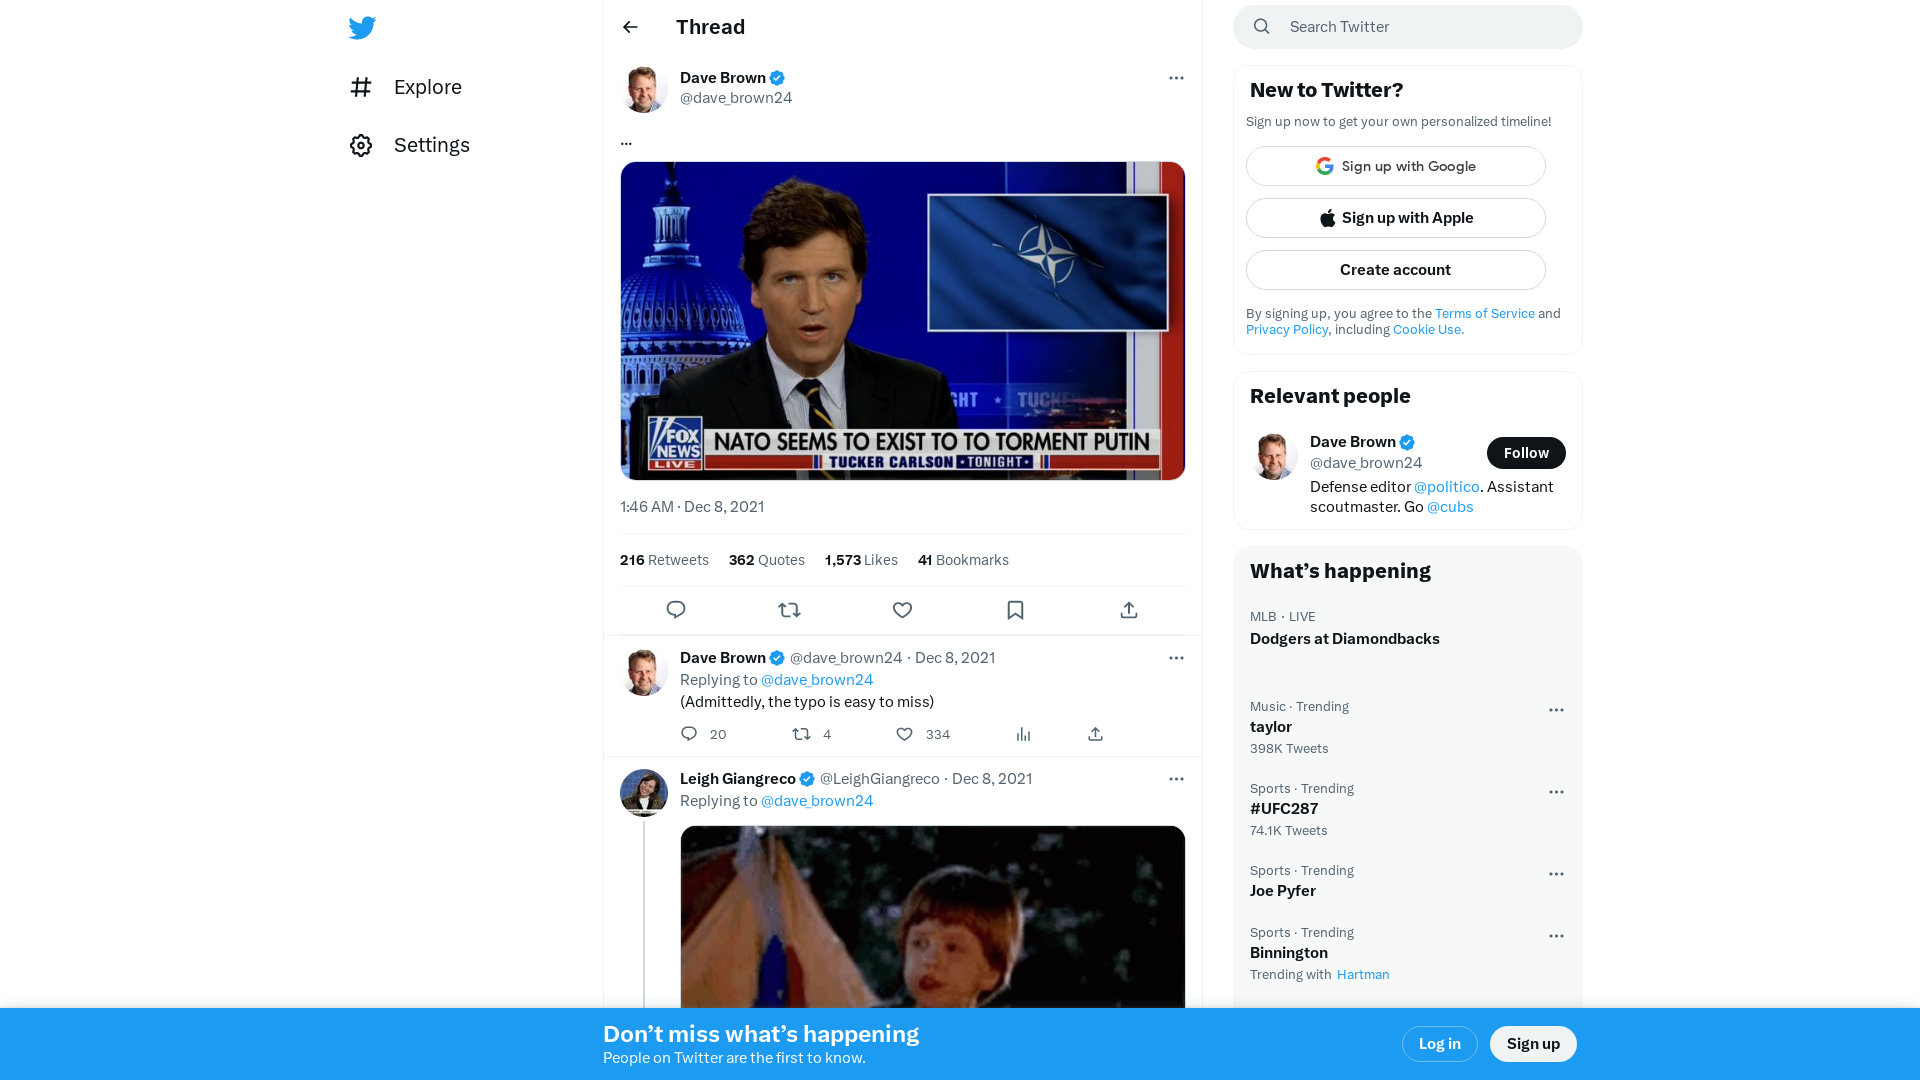Open more options on typo reply tweet
The image size is (1920, 1080).
point(1176,658)
